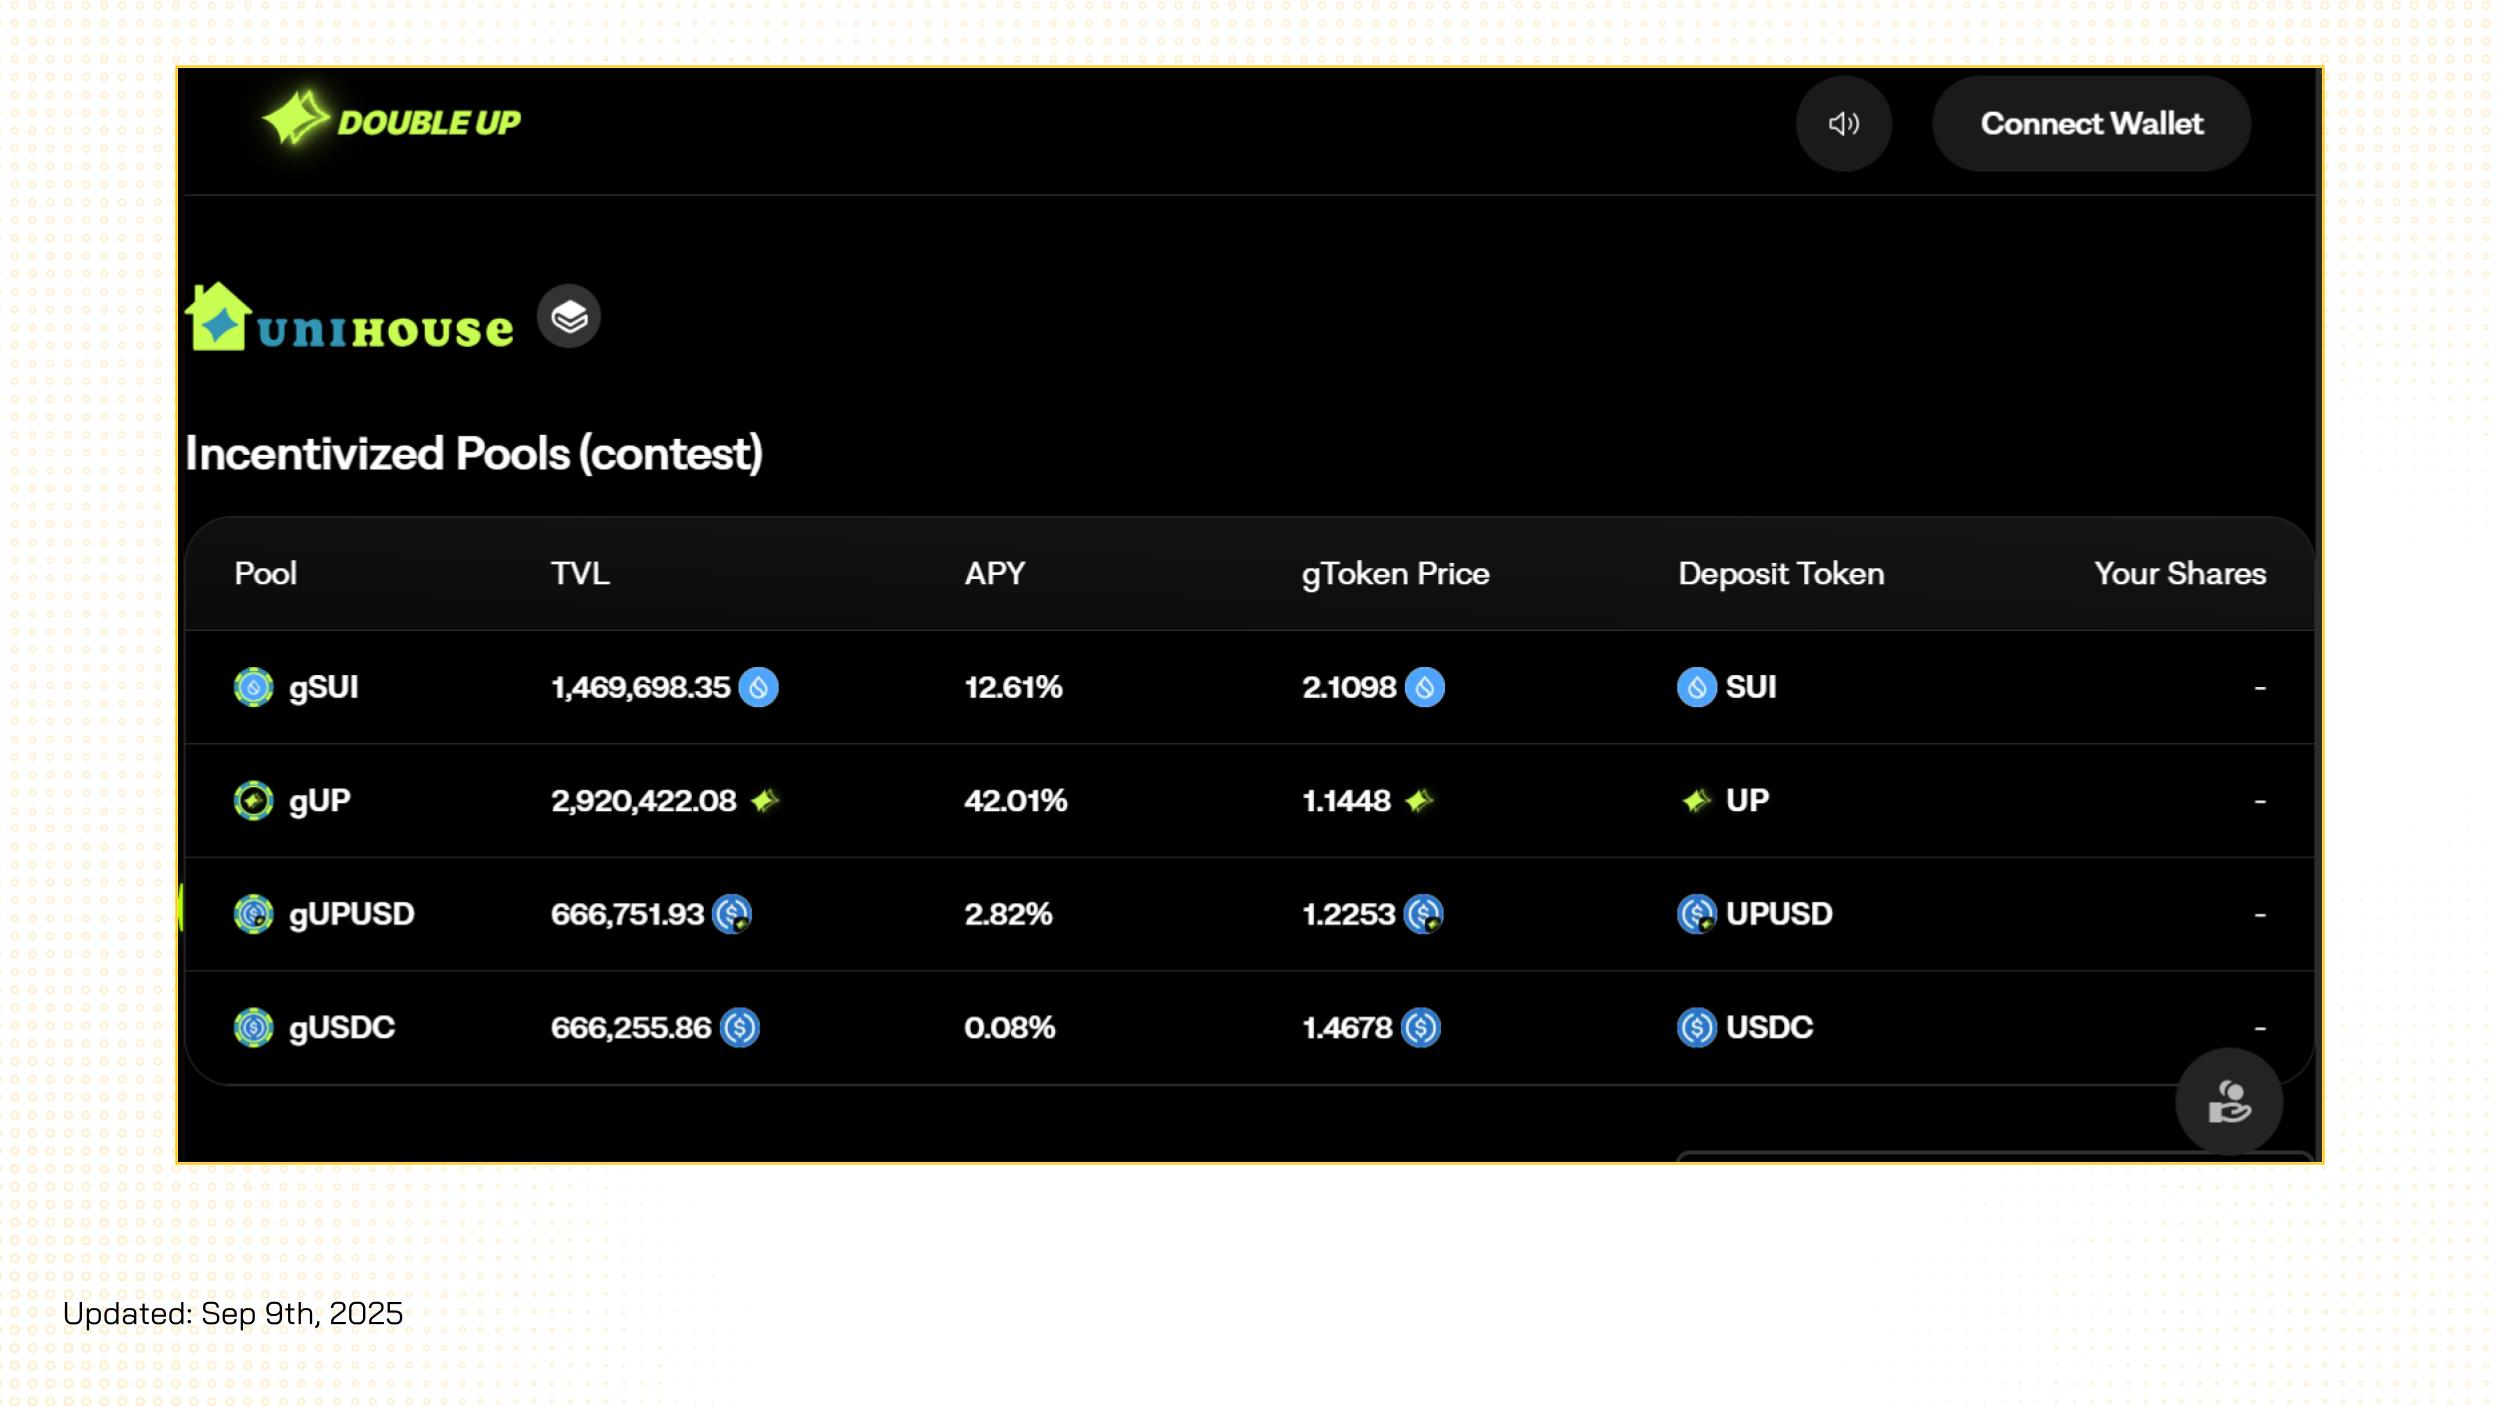Toggle sound with the speaker icon

pos(1843,123)
